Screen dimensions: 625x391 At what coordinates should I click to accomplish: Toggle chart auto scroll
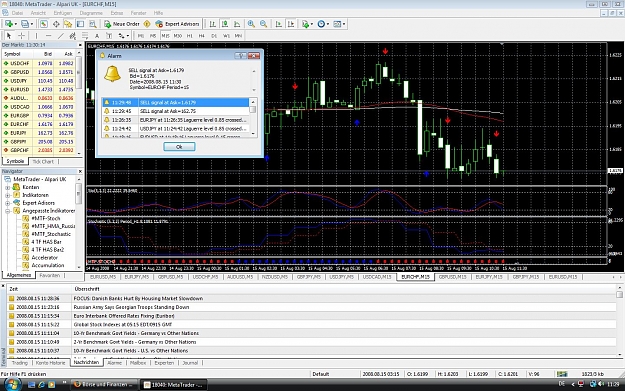click(x=279, y=24)
